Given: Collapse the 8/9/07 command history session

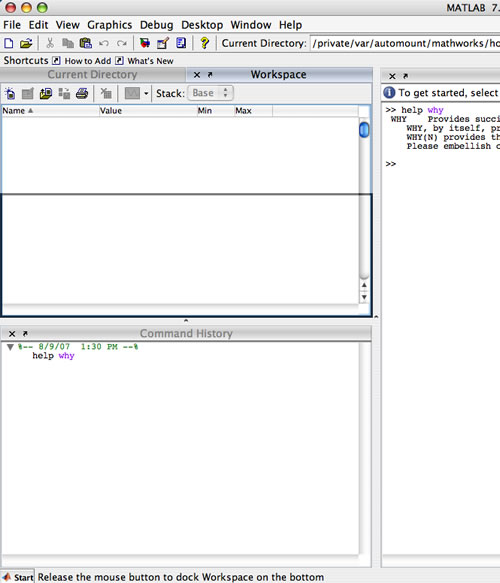Looking at the screenshot, I should (10, 347).
